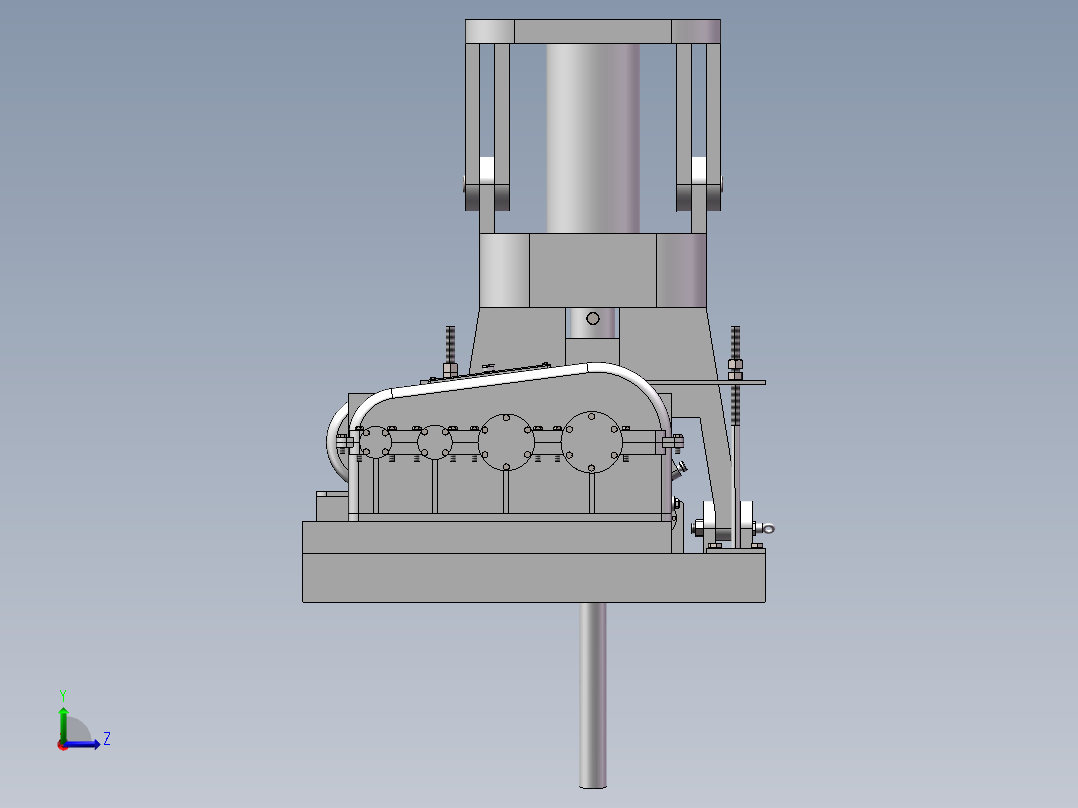Click the green Y axis arrow of the triad

click(63, 723)
